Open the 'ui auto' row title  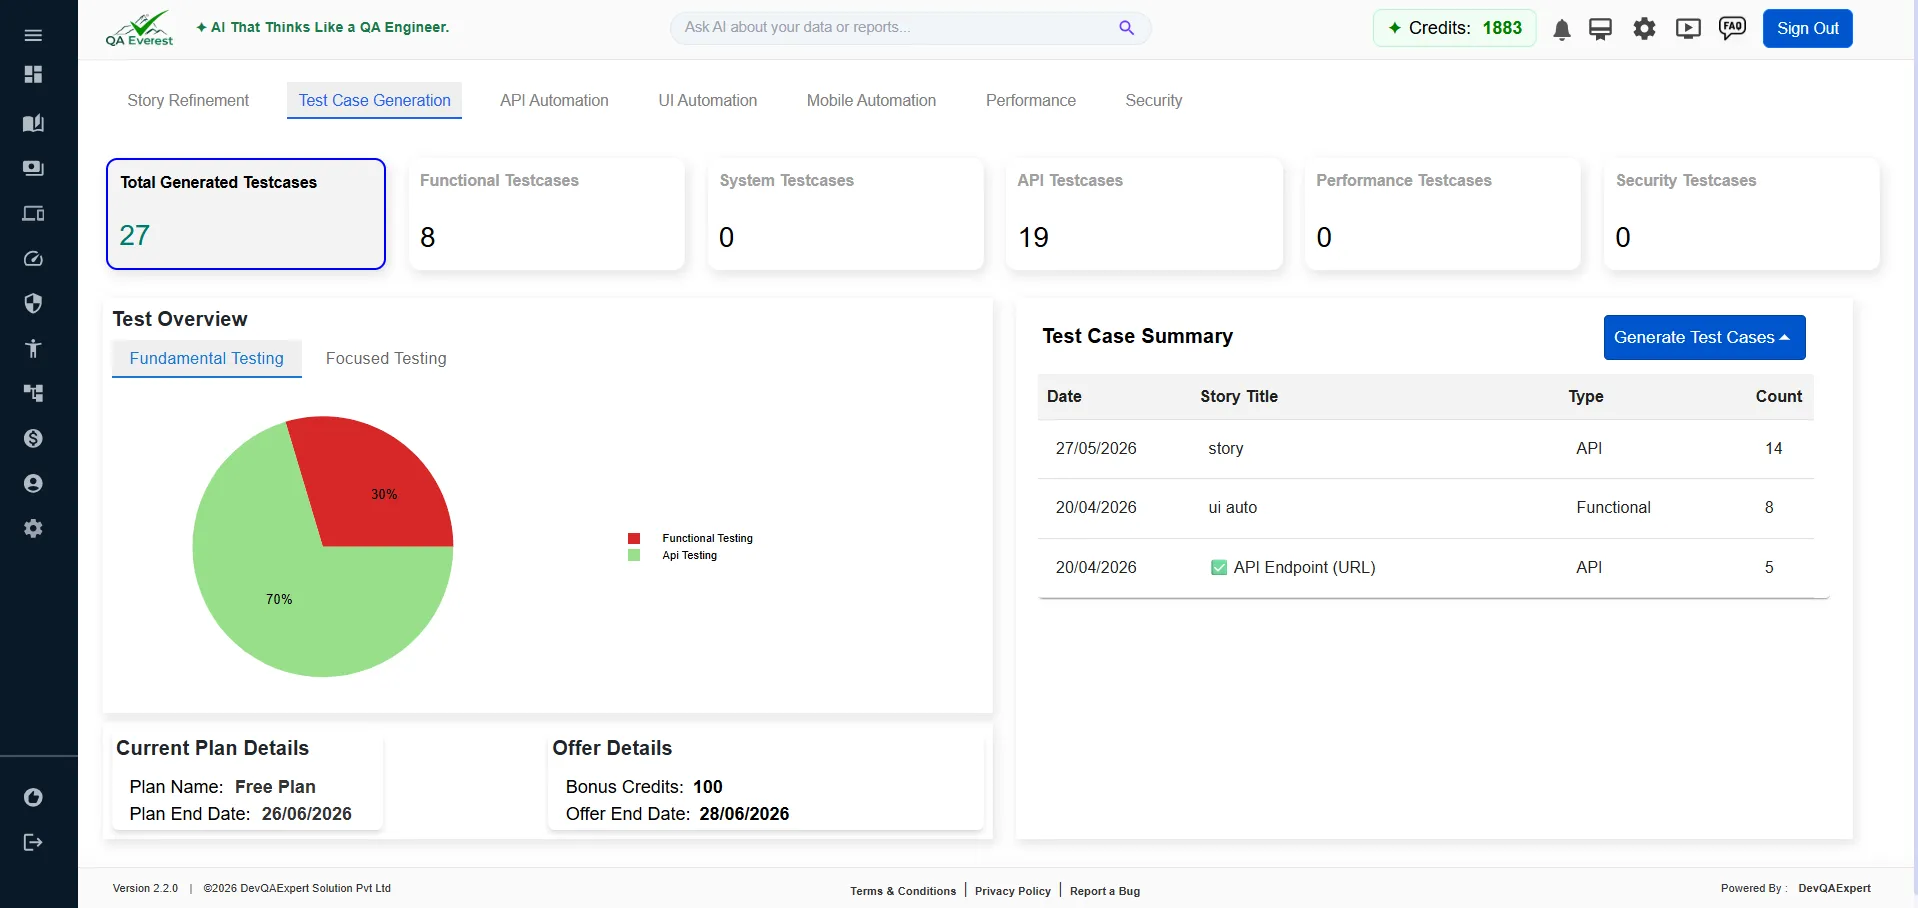(x=1232, y=508)
